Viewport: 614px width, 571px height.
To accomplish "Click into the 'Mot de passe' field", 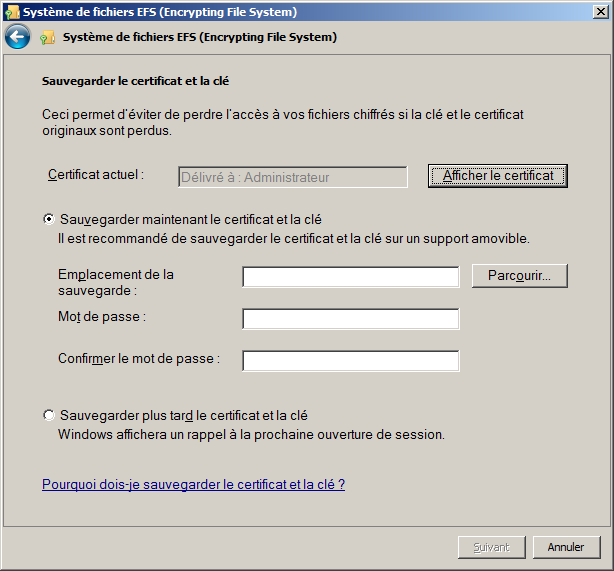I will click(350, 319).
